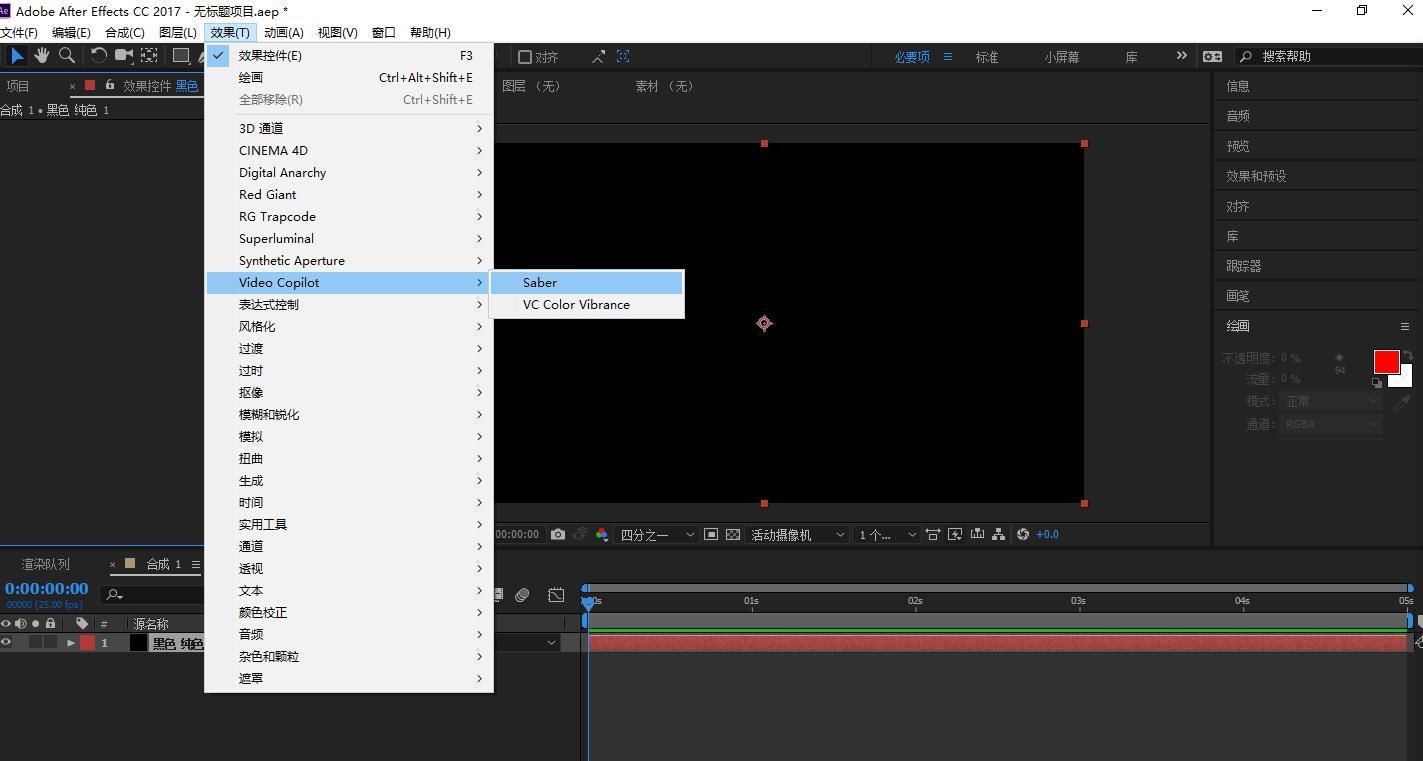The height and width of the screenshot is (761, 1423).
Task: Click the label tag column header
Action: [x=82, y=624]
